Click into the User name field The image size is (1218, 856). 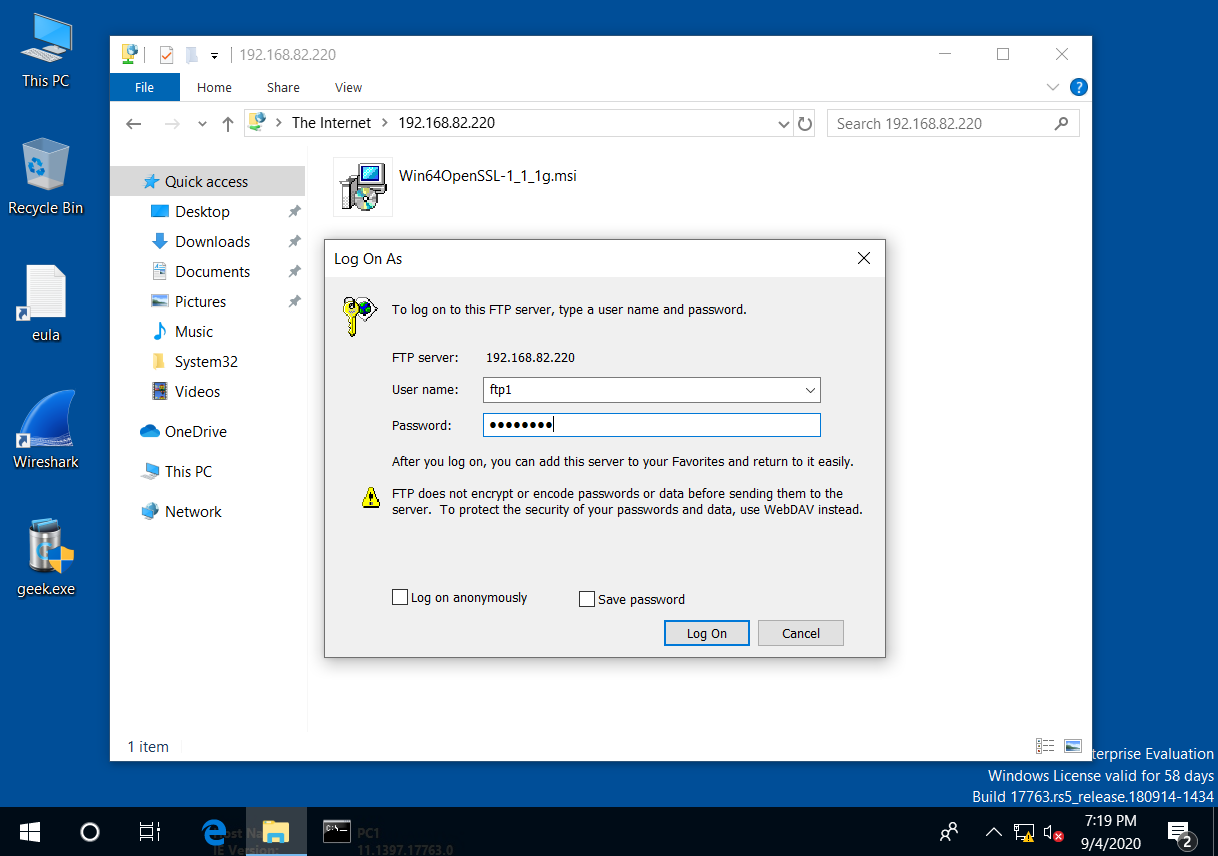tap(651, 390)
